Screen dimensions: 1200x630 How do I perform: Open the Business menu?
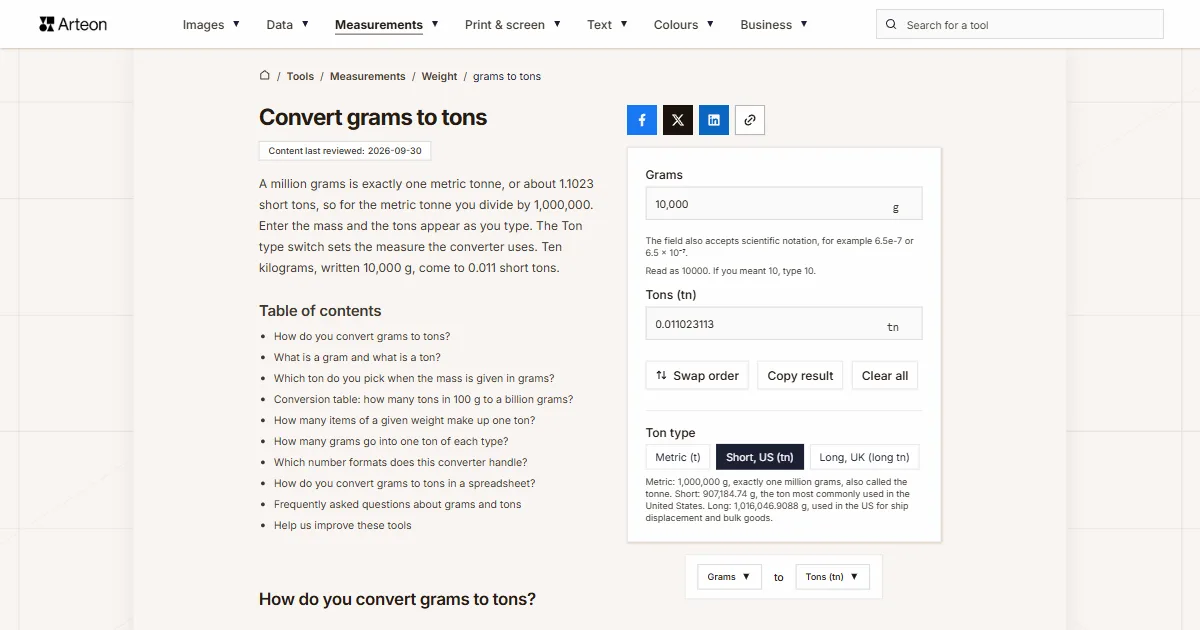point(774,25)
